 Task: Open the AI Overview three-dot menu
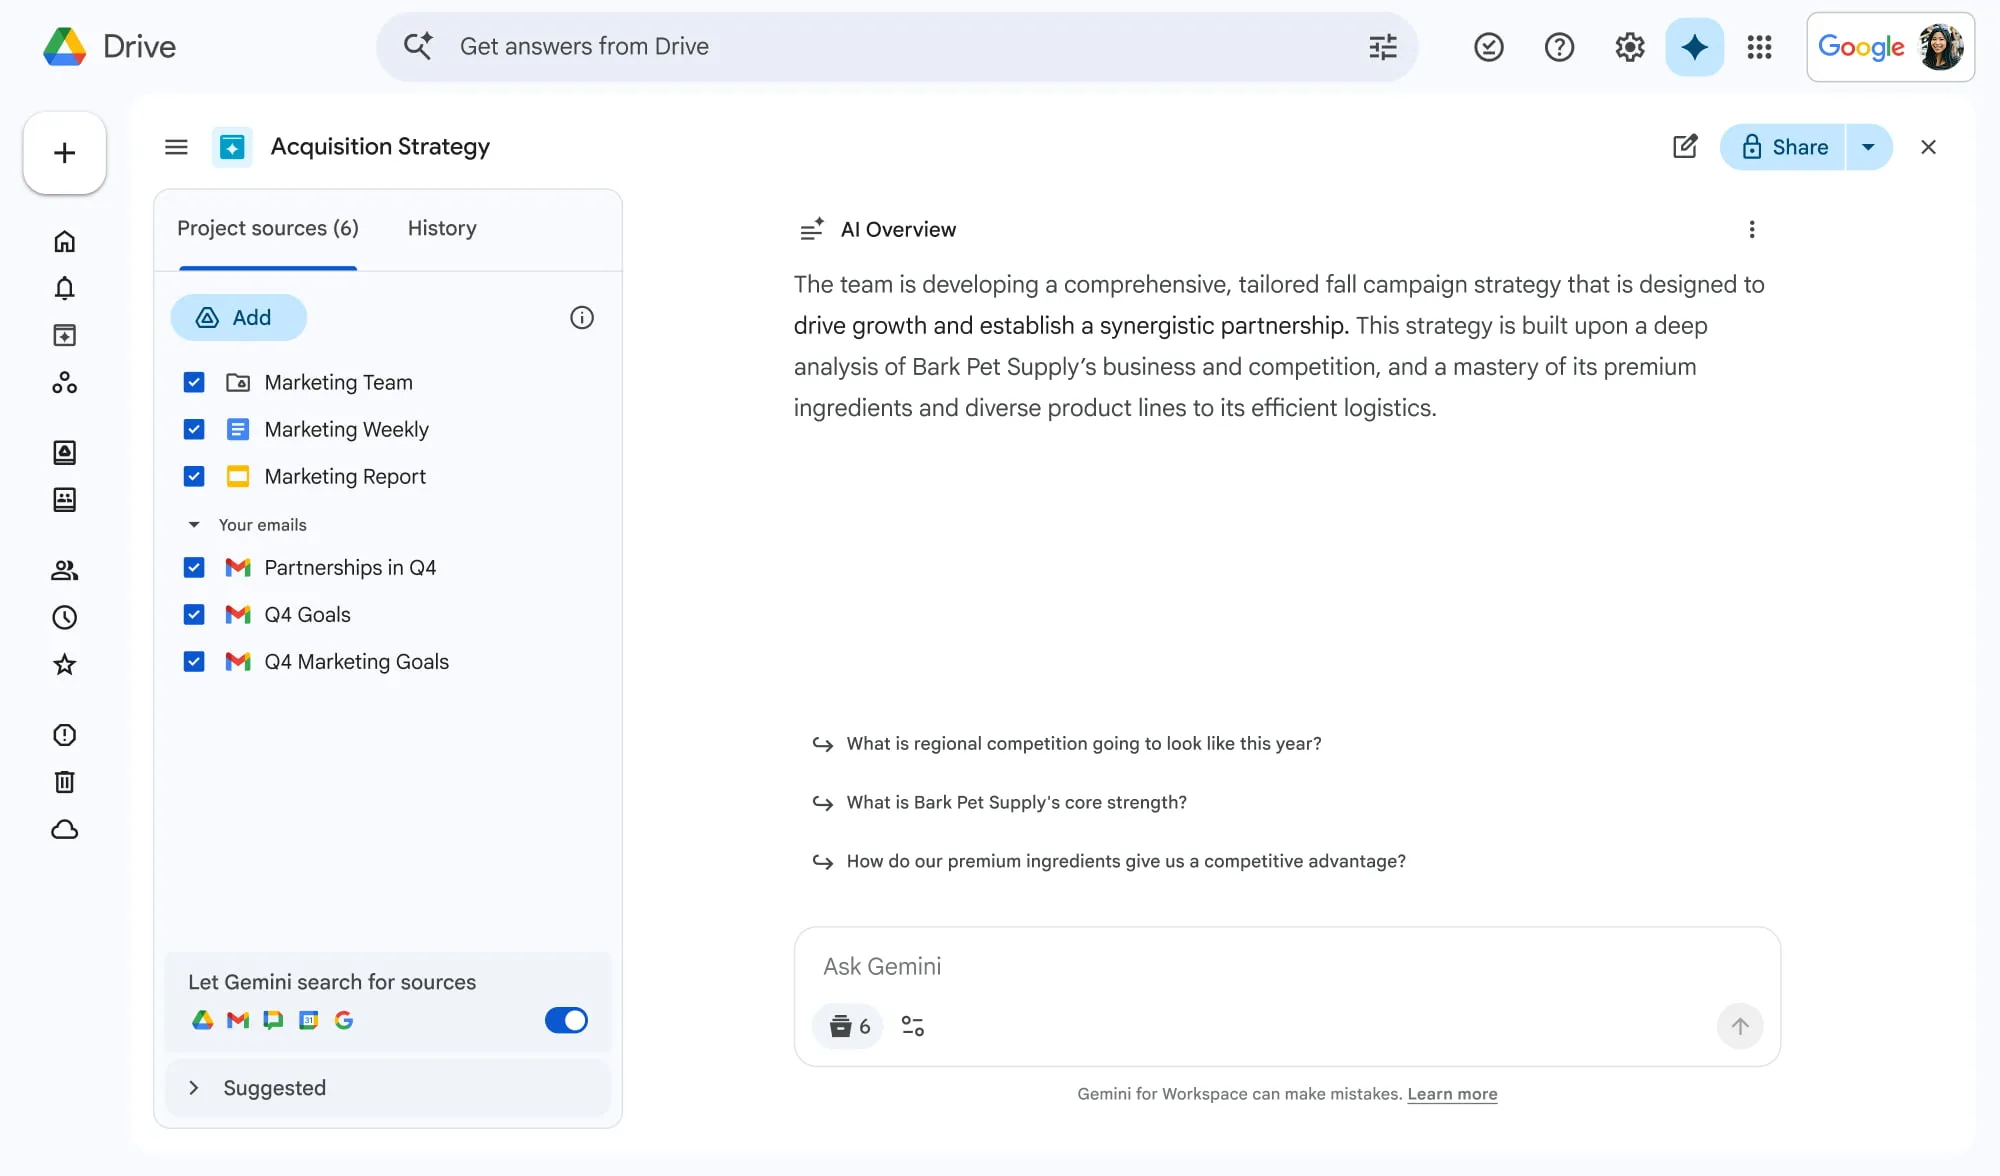[x=1752, y=229]
